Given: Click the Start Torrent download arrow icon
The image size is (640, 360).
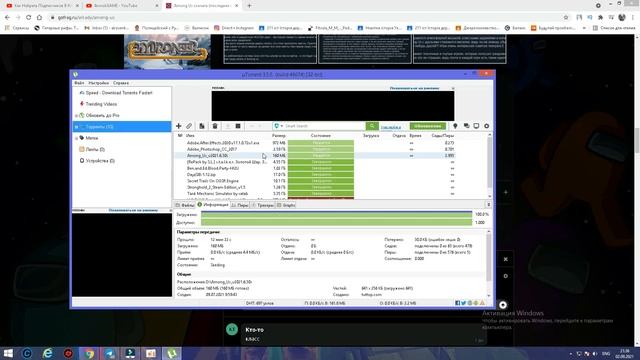Looking at the screenshot, I should pyautogui.click(x=228, y=126).
